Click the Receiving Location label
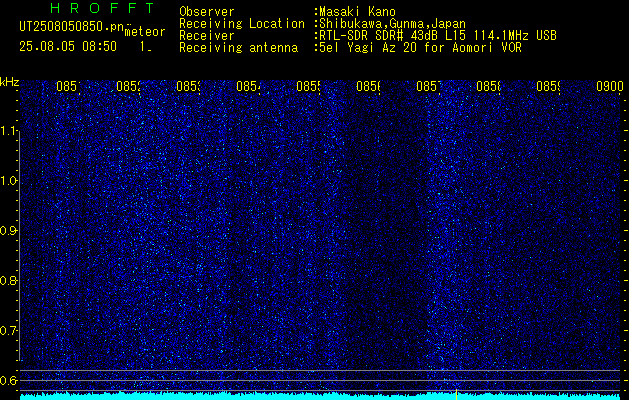Screen dimensions: 629x400 point(242,24)
